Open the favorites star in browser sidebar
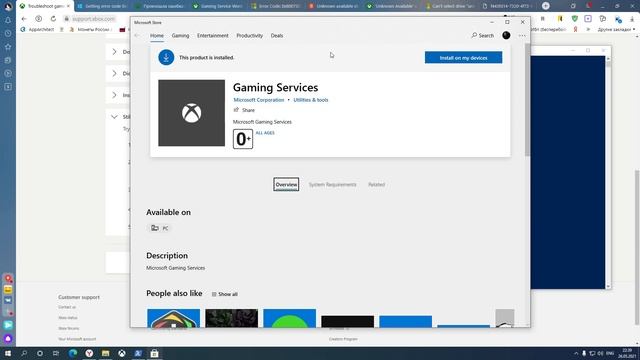This screenshot has width=640, height=360. [8, 47]
